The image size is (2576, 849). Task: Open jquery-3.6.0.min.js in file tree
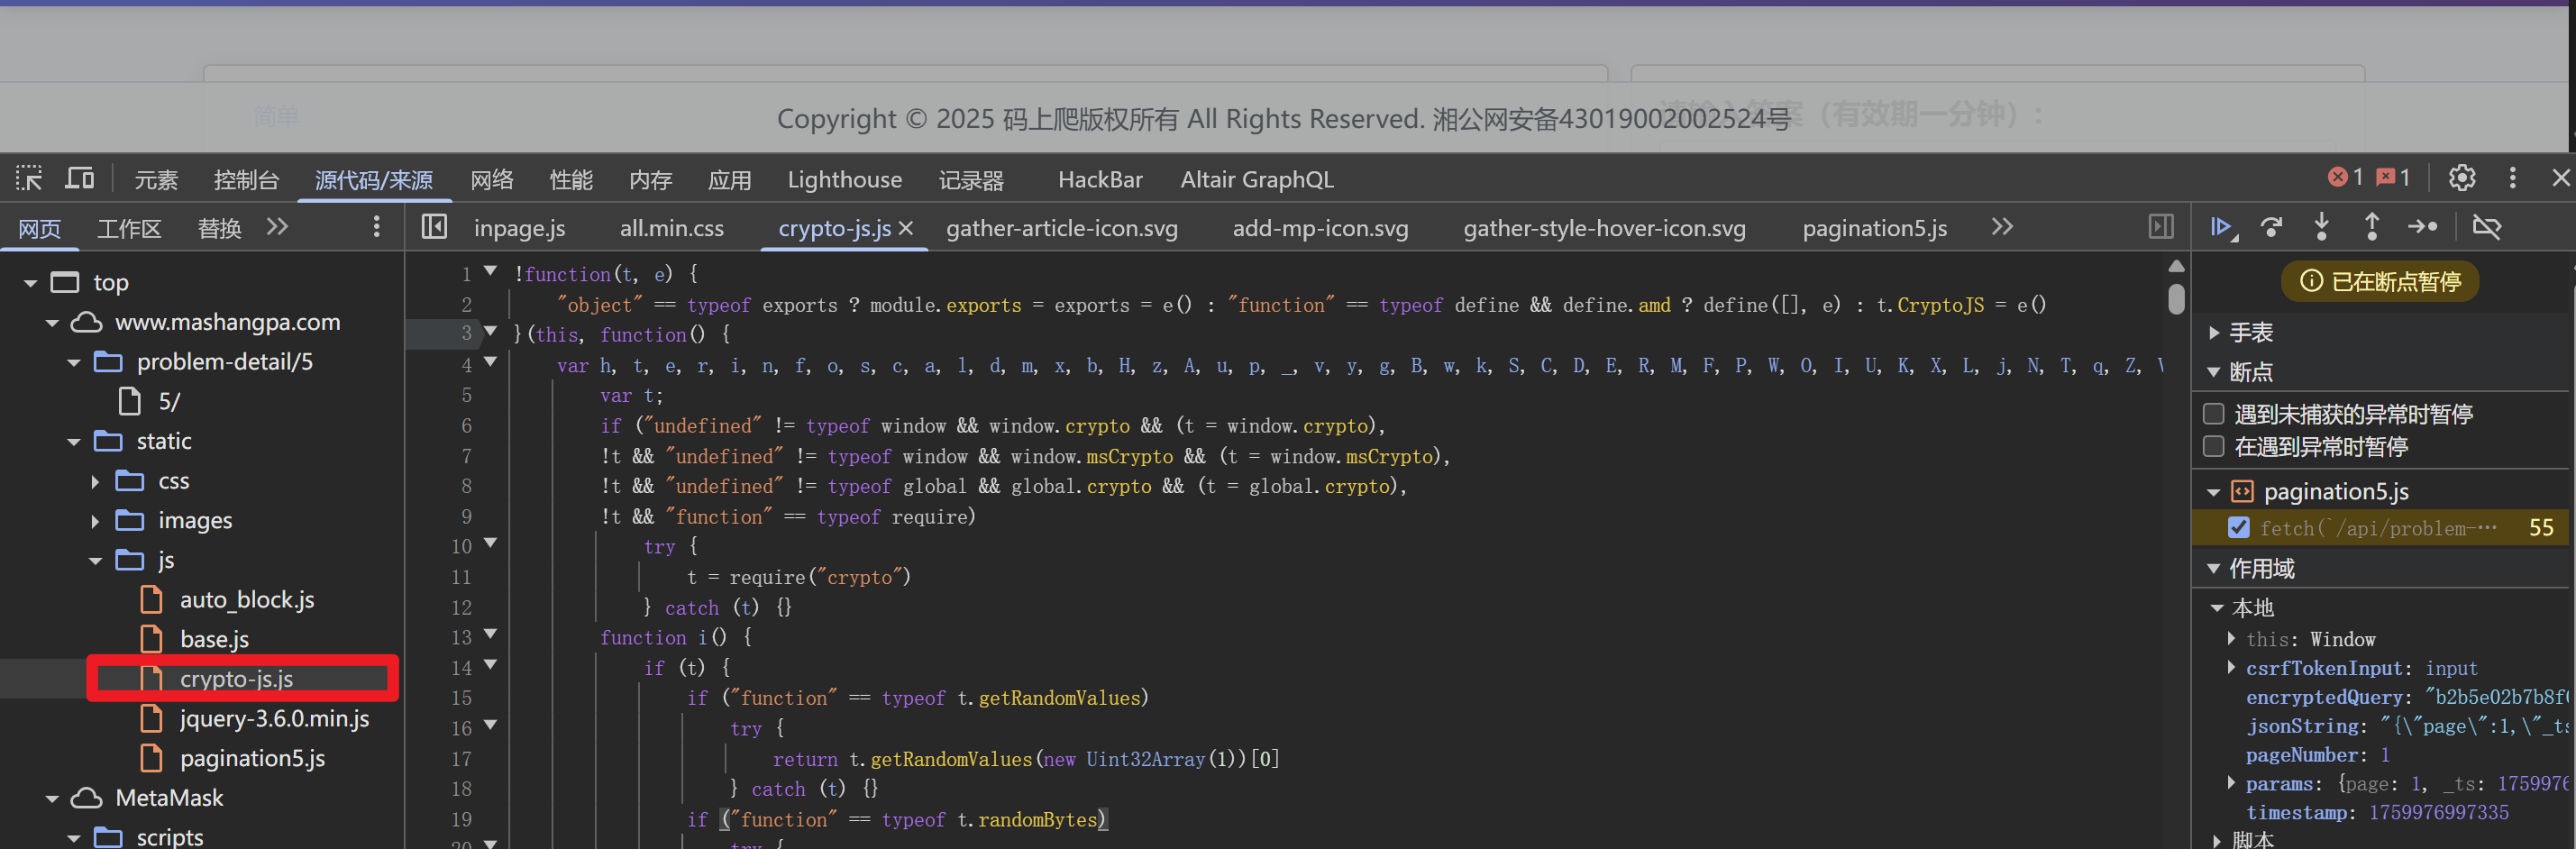pos(274,719)
